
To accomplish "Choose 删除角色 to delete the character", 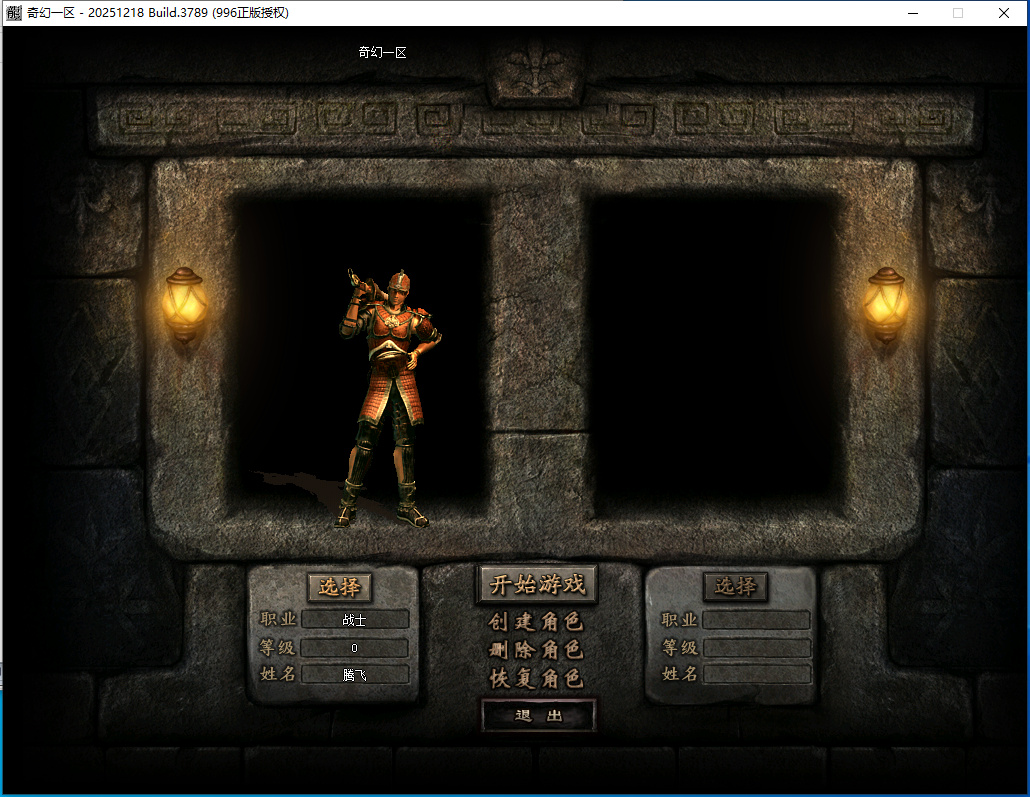I will point(536,650).
